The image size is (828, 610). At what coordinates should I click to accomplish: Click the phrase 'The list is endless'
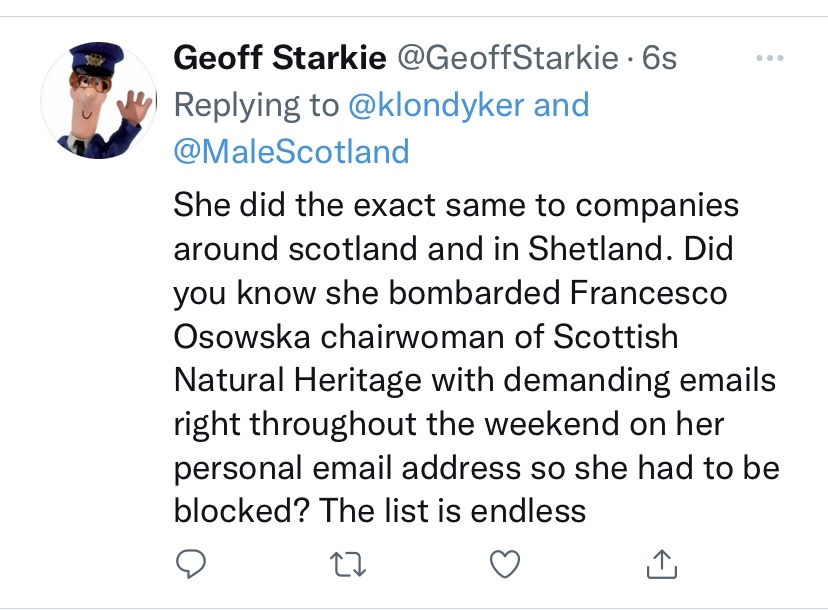[453, 512]
